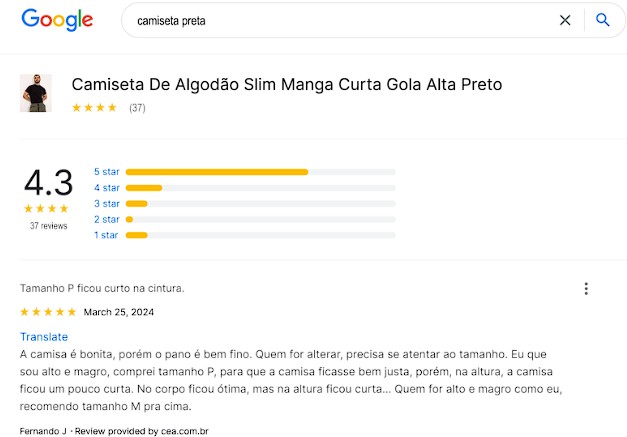Clear the search box text
The image size is (627, 437).
point(565,20)
